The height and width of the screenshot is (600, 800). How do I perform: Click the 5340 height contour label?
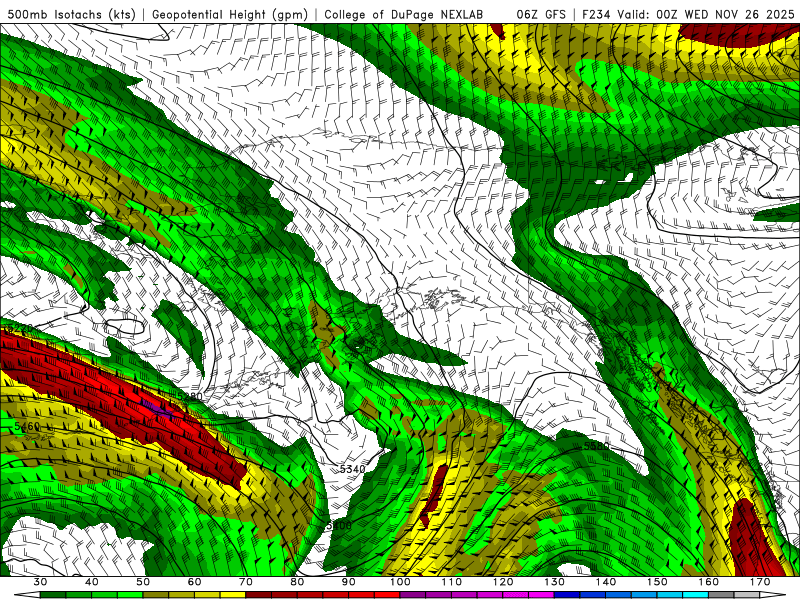[x=353, y=469]
